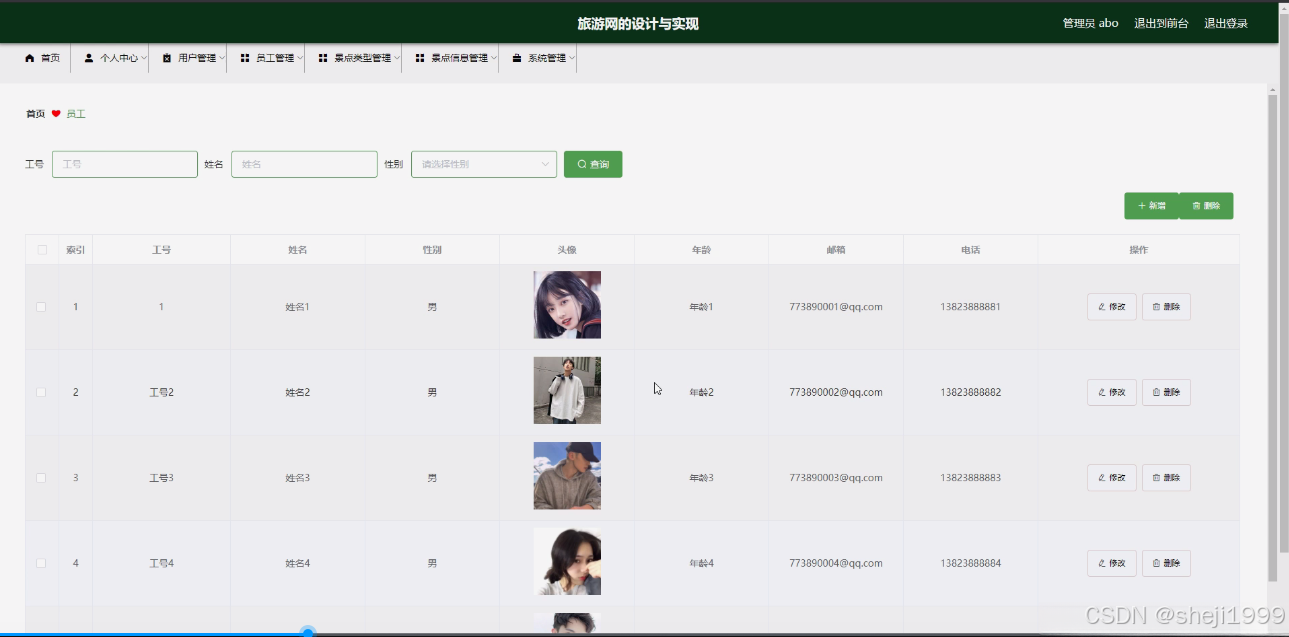Screen dimensions: 1289x637
Task: Click 删除 delete button for 姓名4
Action: (1166, 563)
